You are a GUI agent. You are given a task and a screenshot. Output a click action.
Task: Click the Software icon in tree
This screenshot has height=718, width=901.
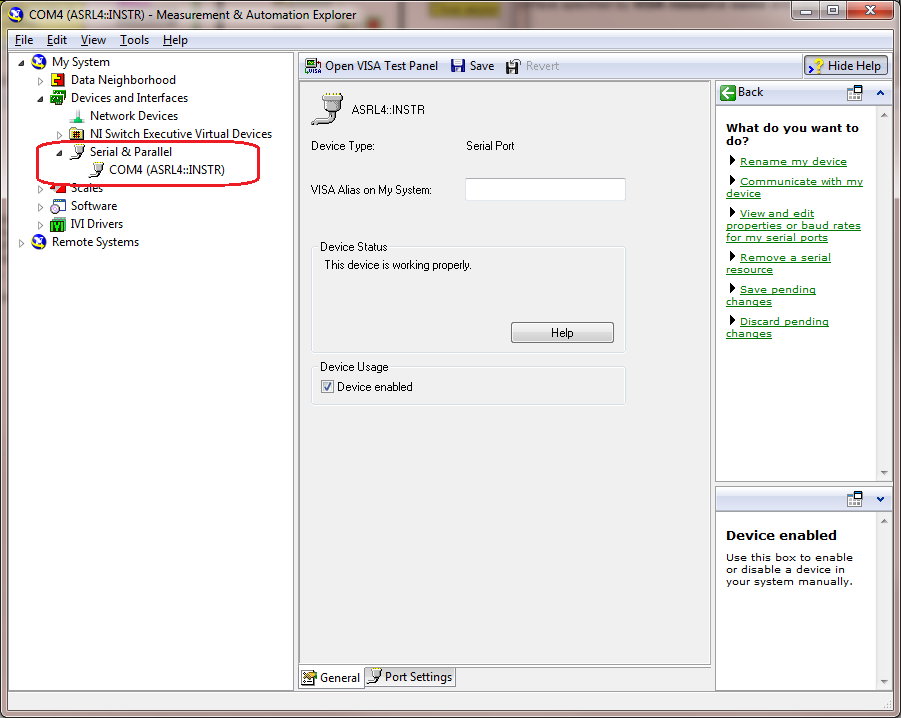click(x=58, y=206)
